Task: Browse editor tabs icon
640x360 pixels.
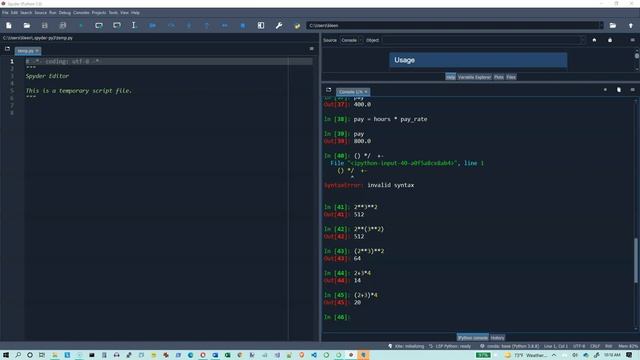Action: (7, 49)
